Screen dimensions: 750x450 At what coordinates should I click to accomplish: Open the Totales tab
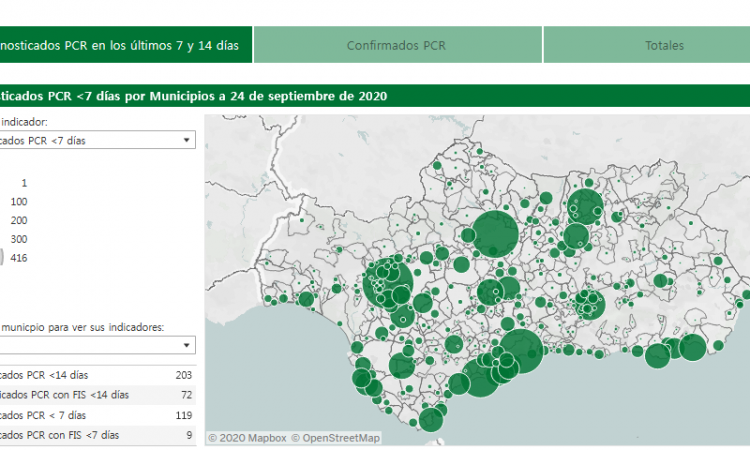664,46
